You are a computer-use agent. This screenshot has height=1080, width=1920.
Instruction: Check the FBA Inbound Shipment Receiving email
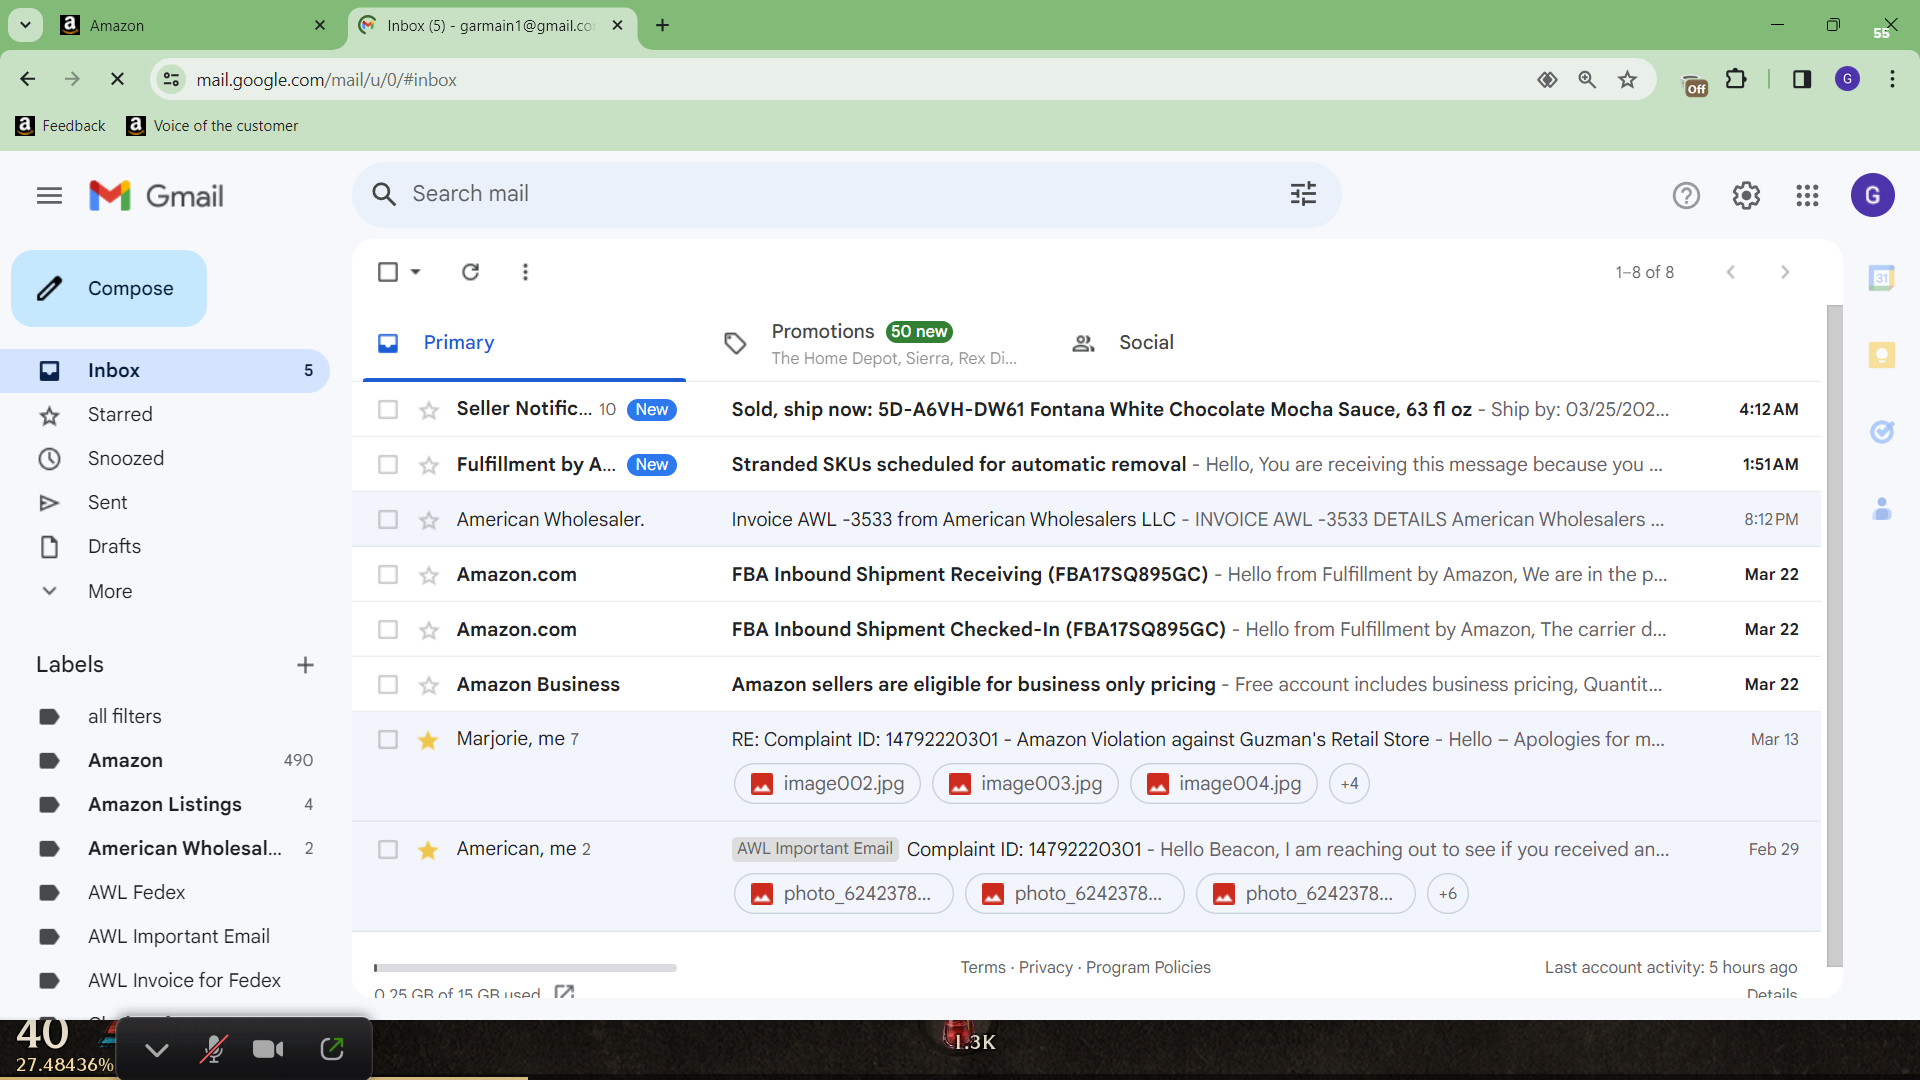pyautogui.click(x=388, y=575)
